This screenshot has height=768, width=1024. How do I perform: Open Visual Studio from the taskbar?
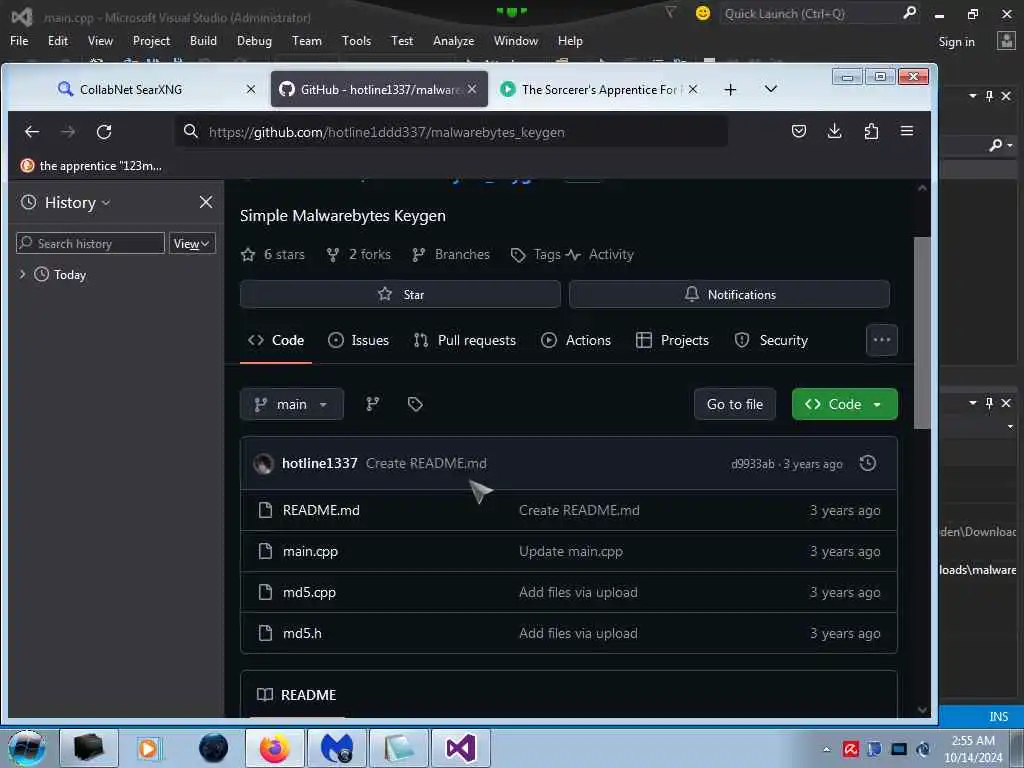pos(460,748)
